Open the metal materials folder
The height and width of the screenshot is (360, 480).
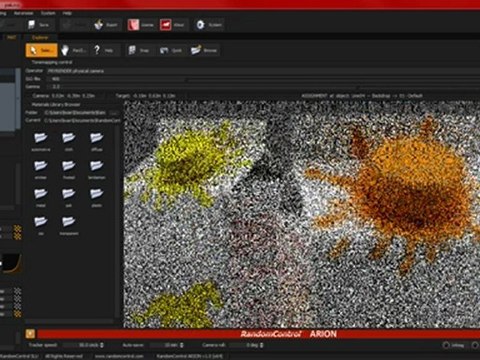click(x=41, y=197)
